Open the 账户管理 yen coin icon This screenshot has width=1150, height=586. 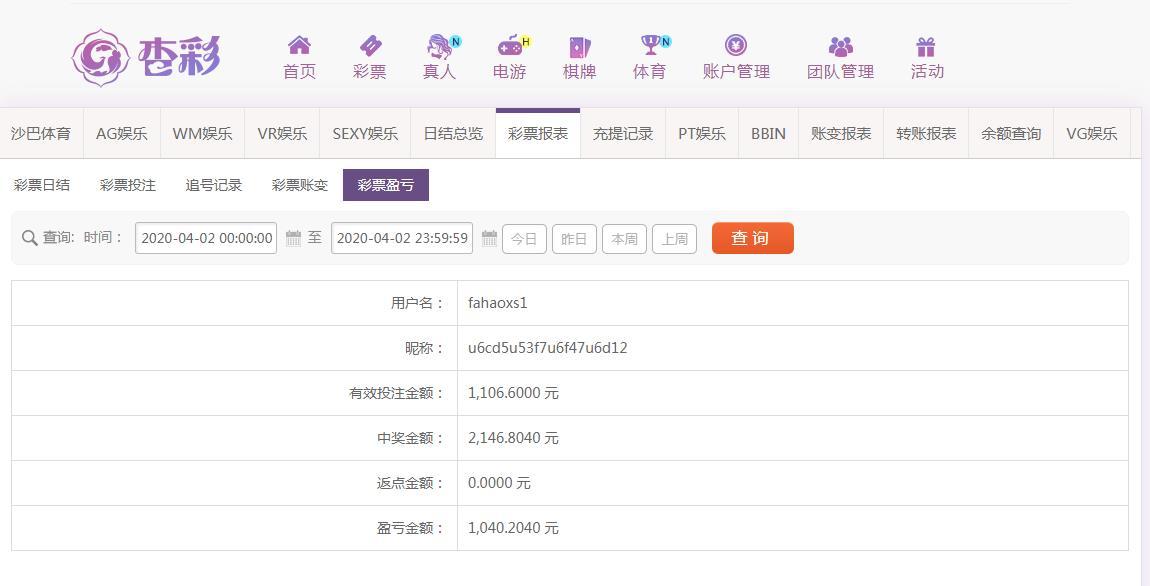(x=736, y=45)
